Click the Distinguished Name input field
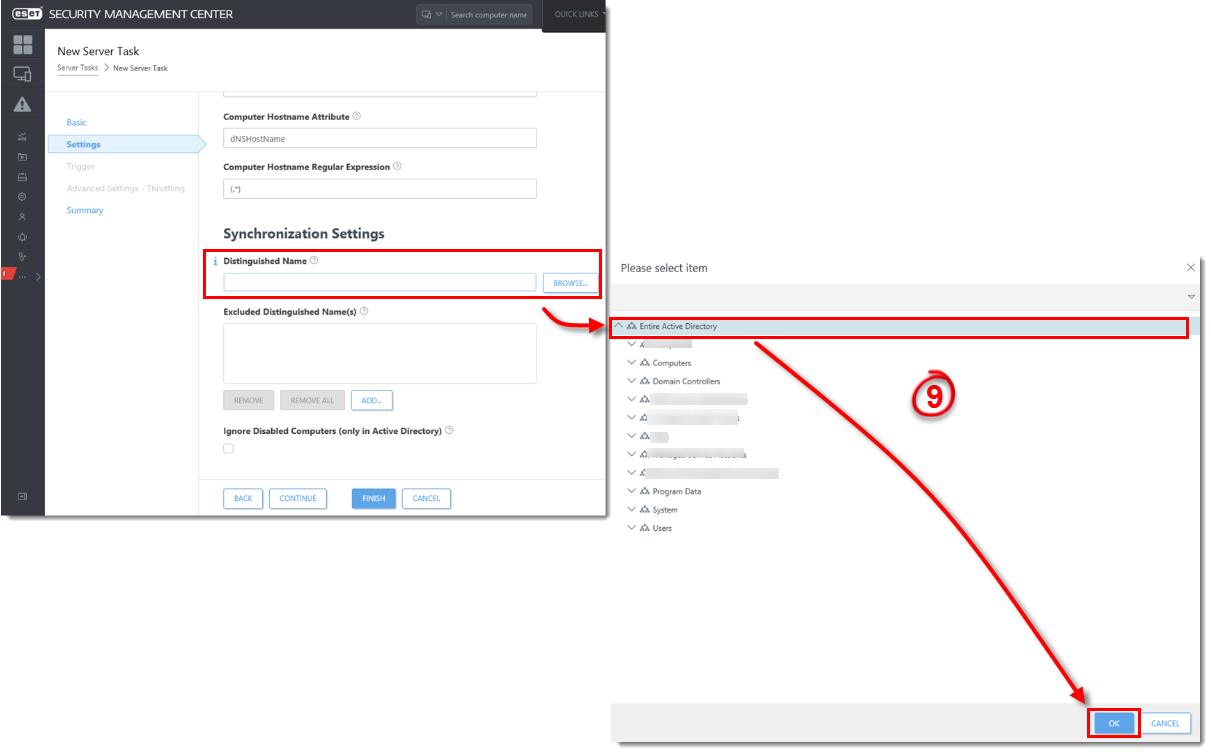Screen dimensions: 1211x754 click(x=380, y=282)
